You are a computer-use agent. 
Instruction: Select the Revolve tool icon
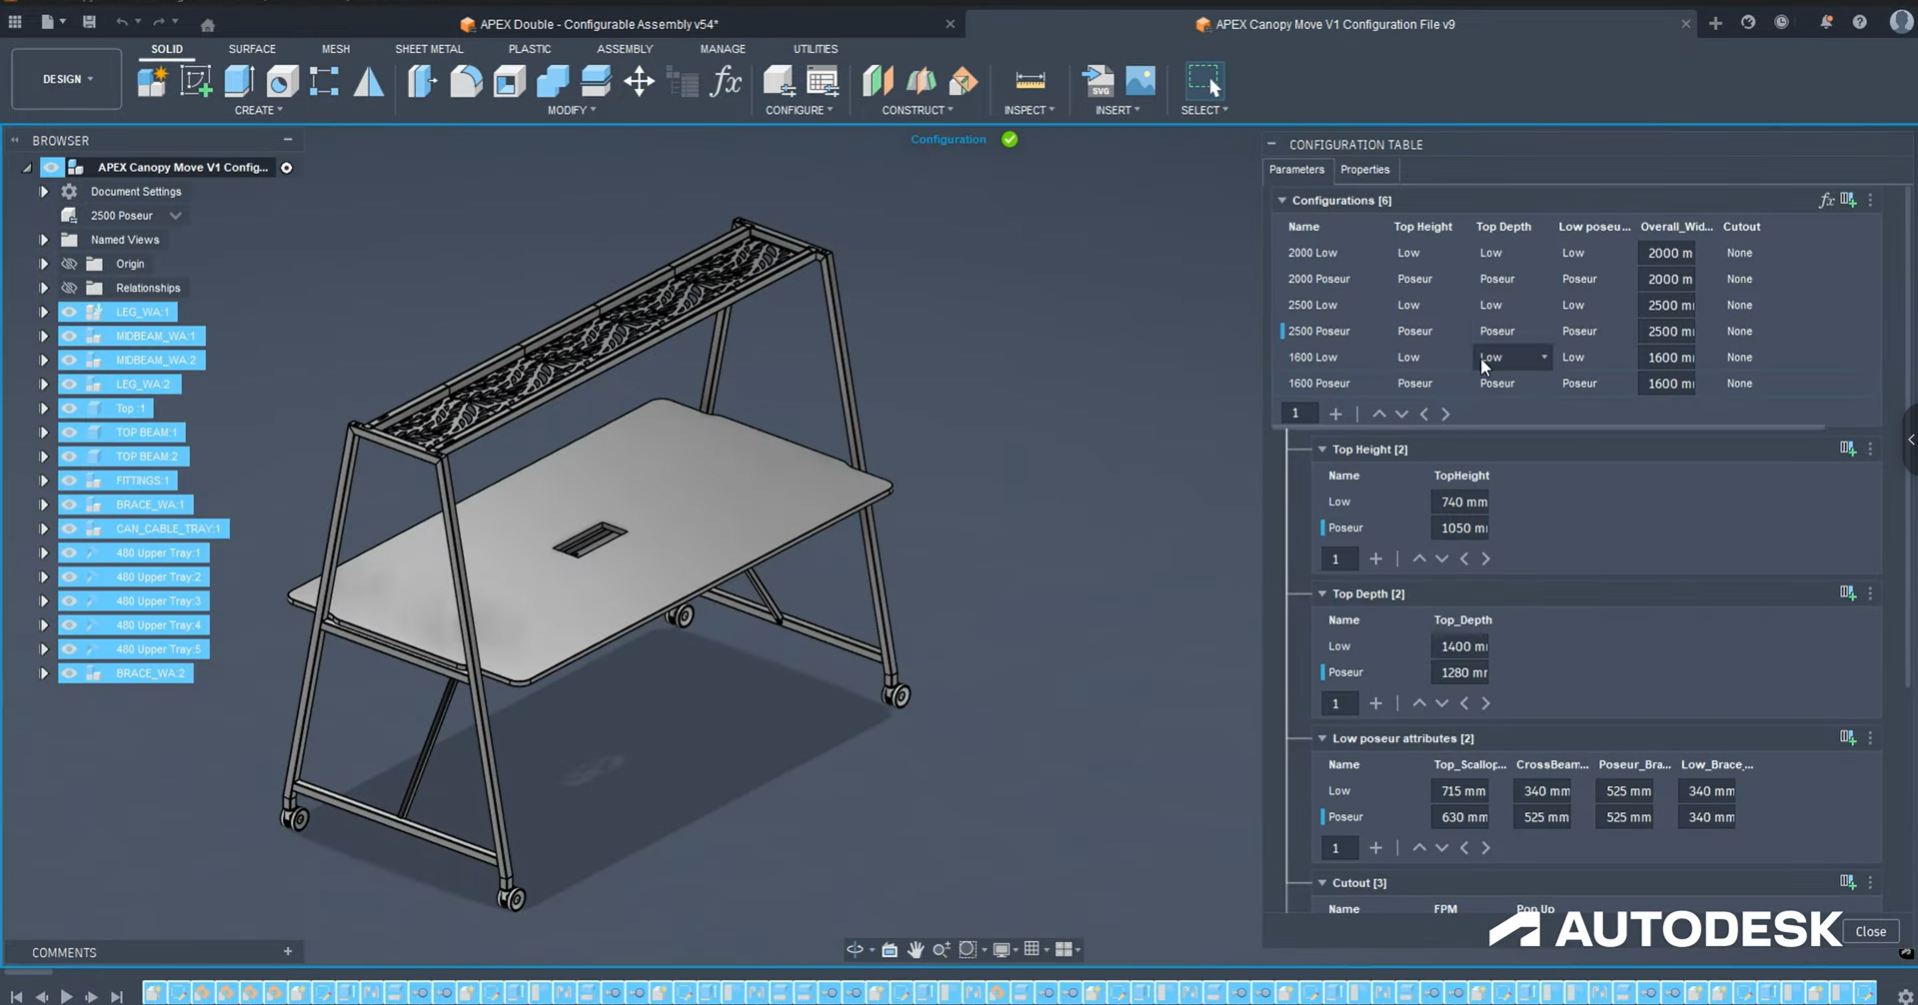282,80
